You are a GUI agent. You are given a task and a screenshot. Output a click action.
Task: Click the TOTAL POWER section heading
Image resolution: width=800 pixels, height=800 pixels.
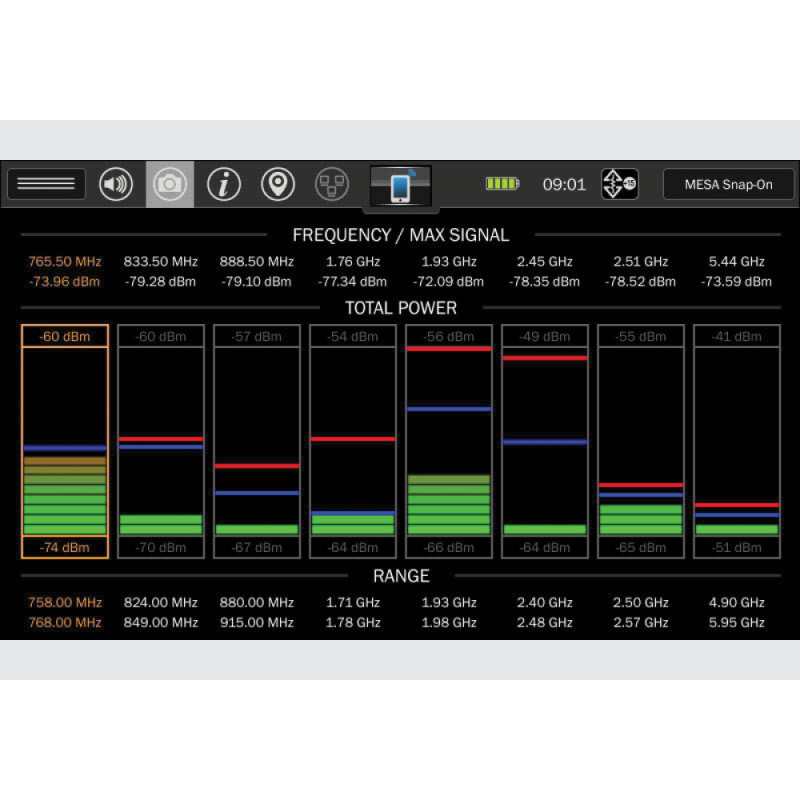tap(401, 308)
